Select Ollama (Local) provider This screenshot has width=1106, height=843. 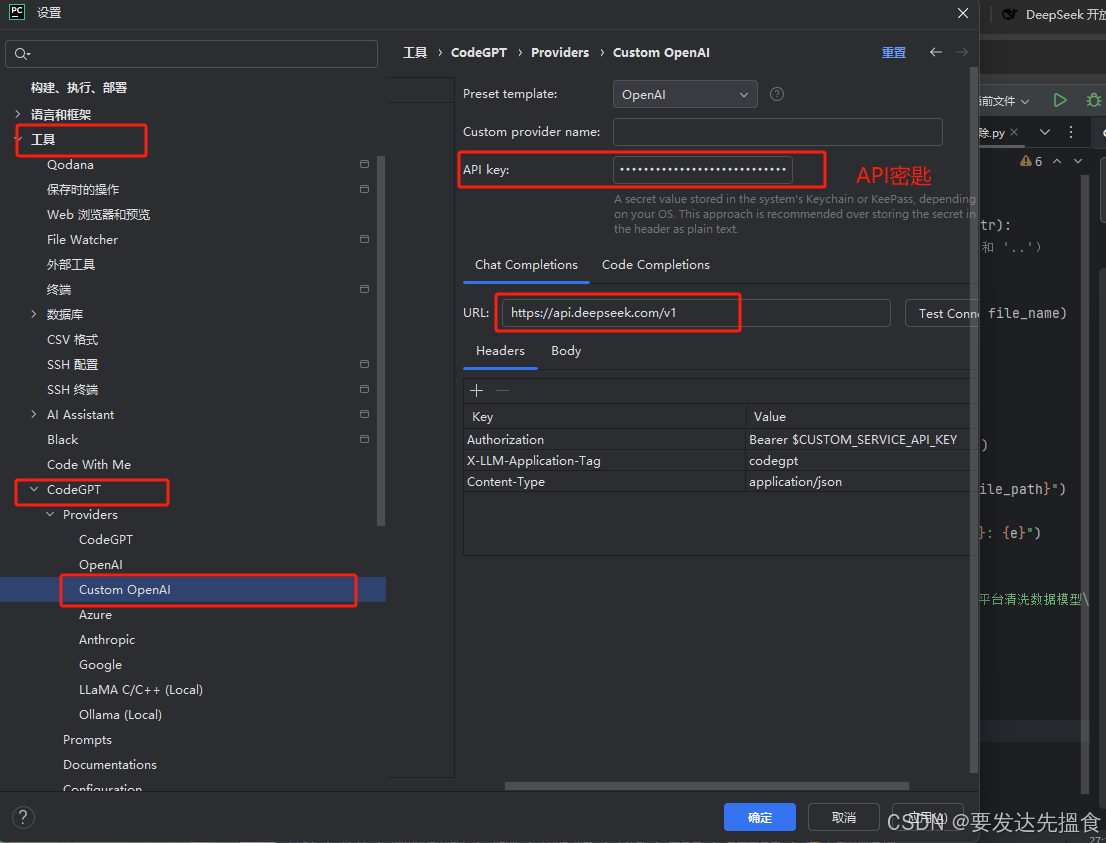[x=120, y=715]
